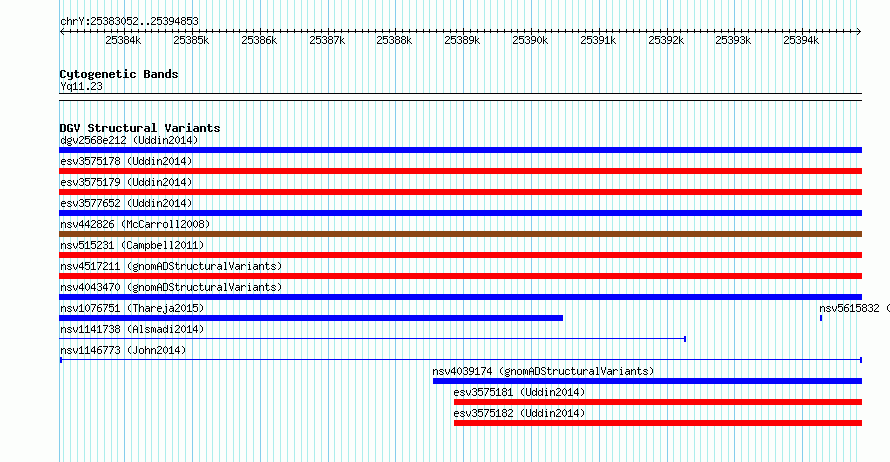
Task: Click the 25389k ruler tick label
Action: click(462, 40)
